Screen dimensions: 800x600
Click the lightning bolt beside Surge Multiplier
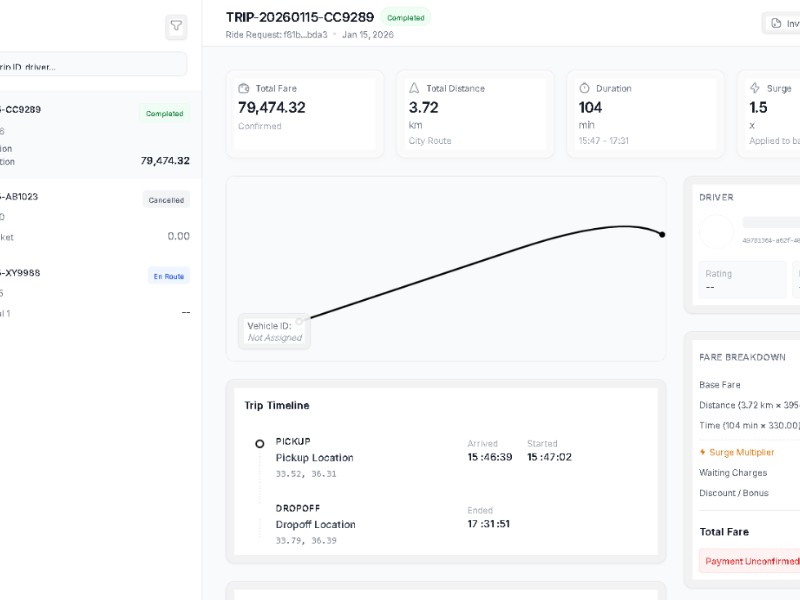click(702, 452)
